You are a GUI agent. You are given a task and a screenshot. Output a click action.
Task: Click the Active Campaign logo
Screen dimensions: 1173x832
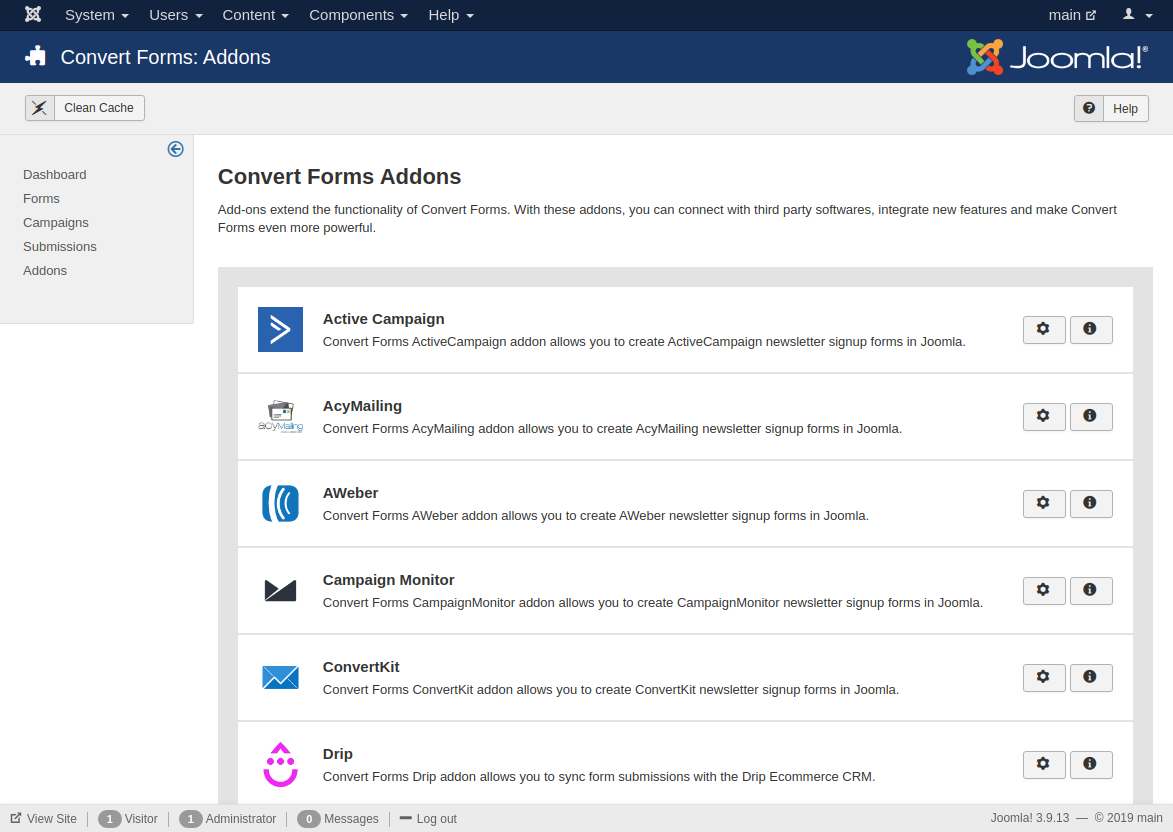[x=281, y=329]
